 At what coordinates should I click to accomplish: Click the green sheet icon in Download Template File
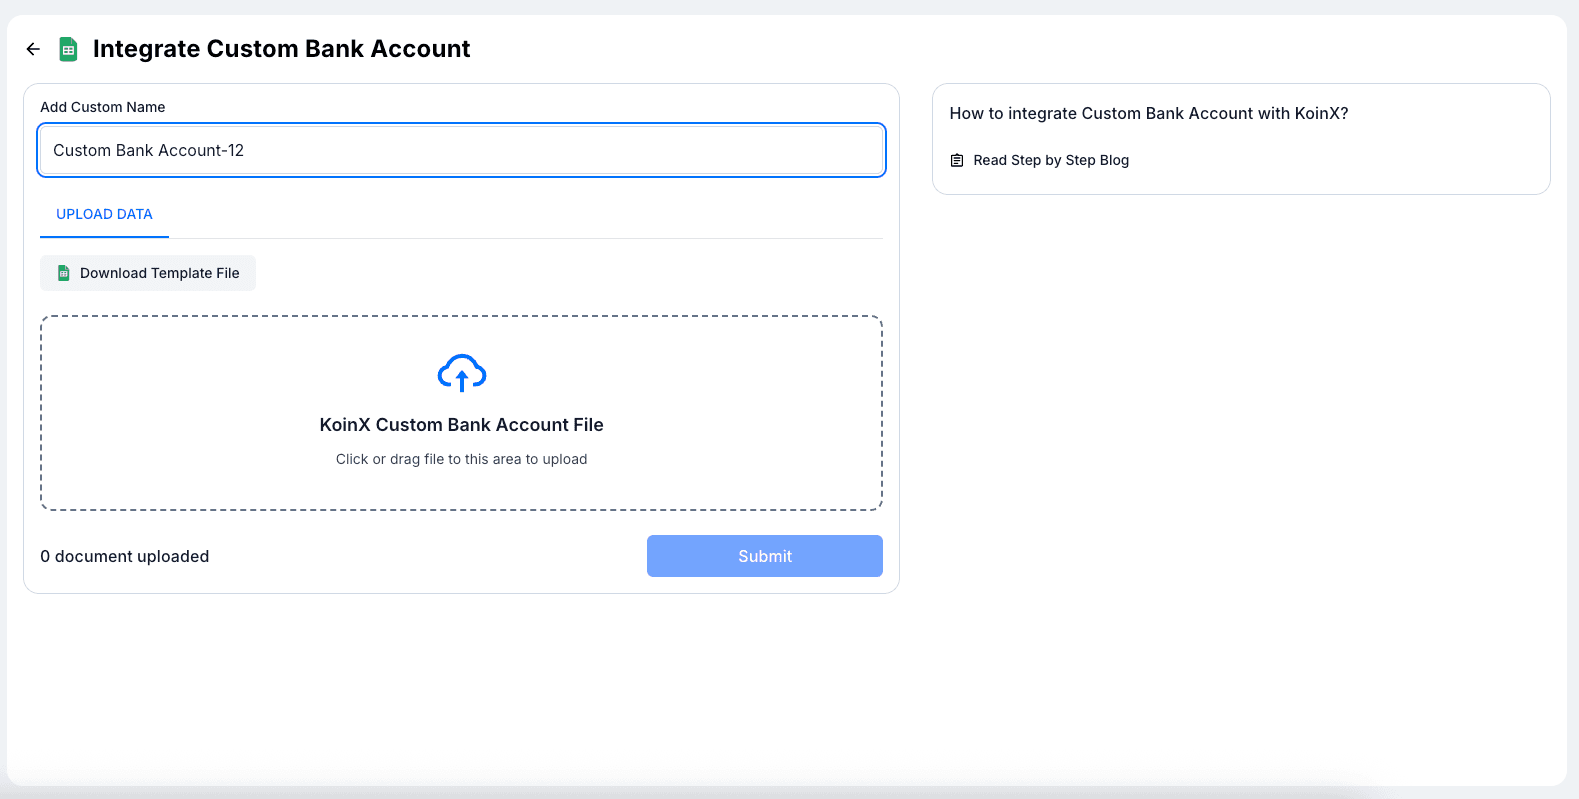point(64,273)
